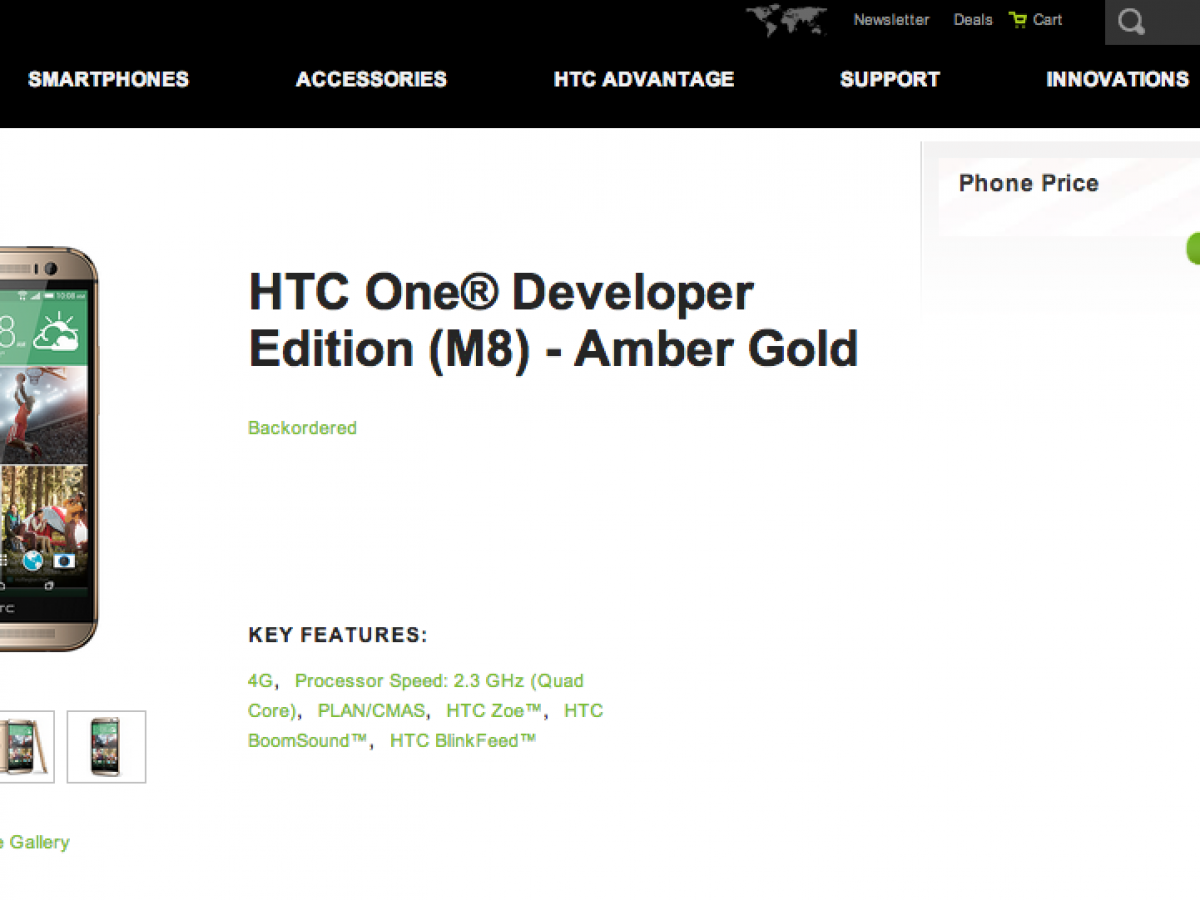Open the Newsletter link
This screenshot has width=1200, height=900.
(x=891, y=20)
